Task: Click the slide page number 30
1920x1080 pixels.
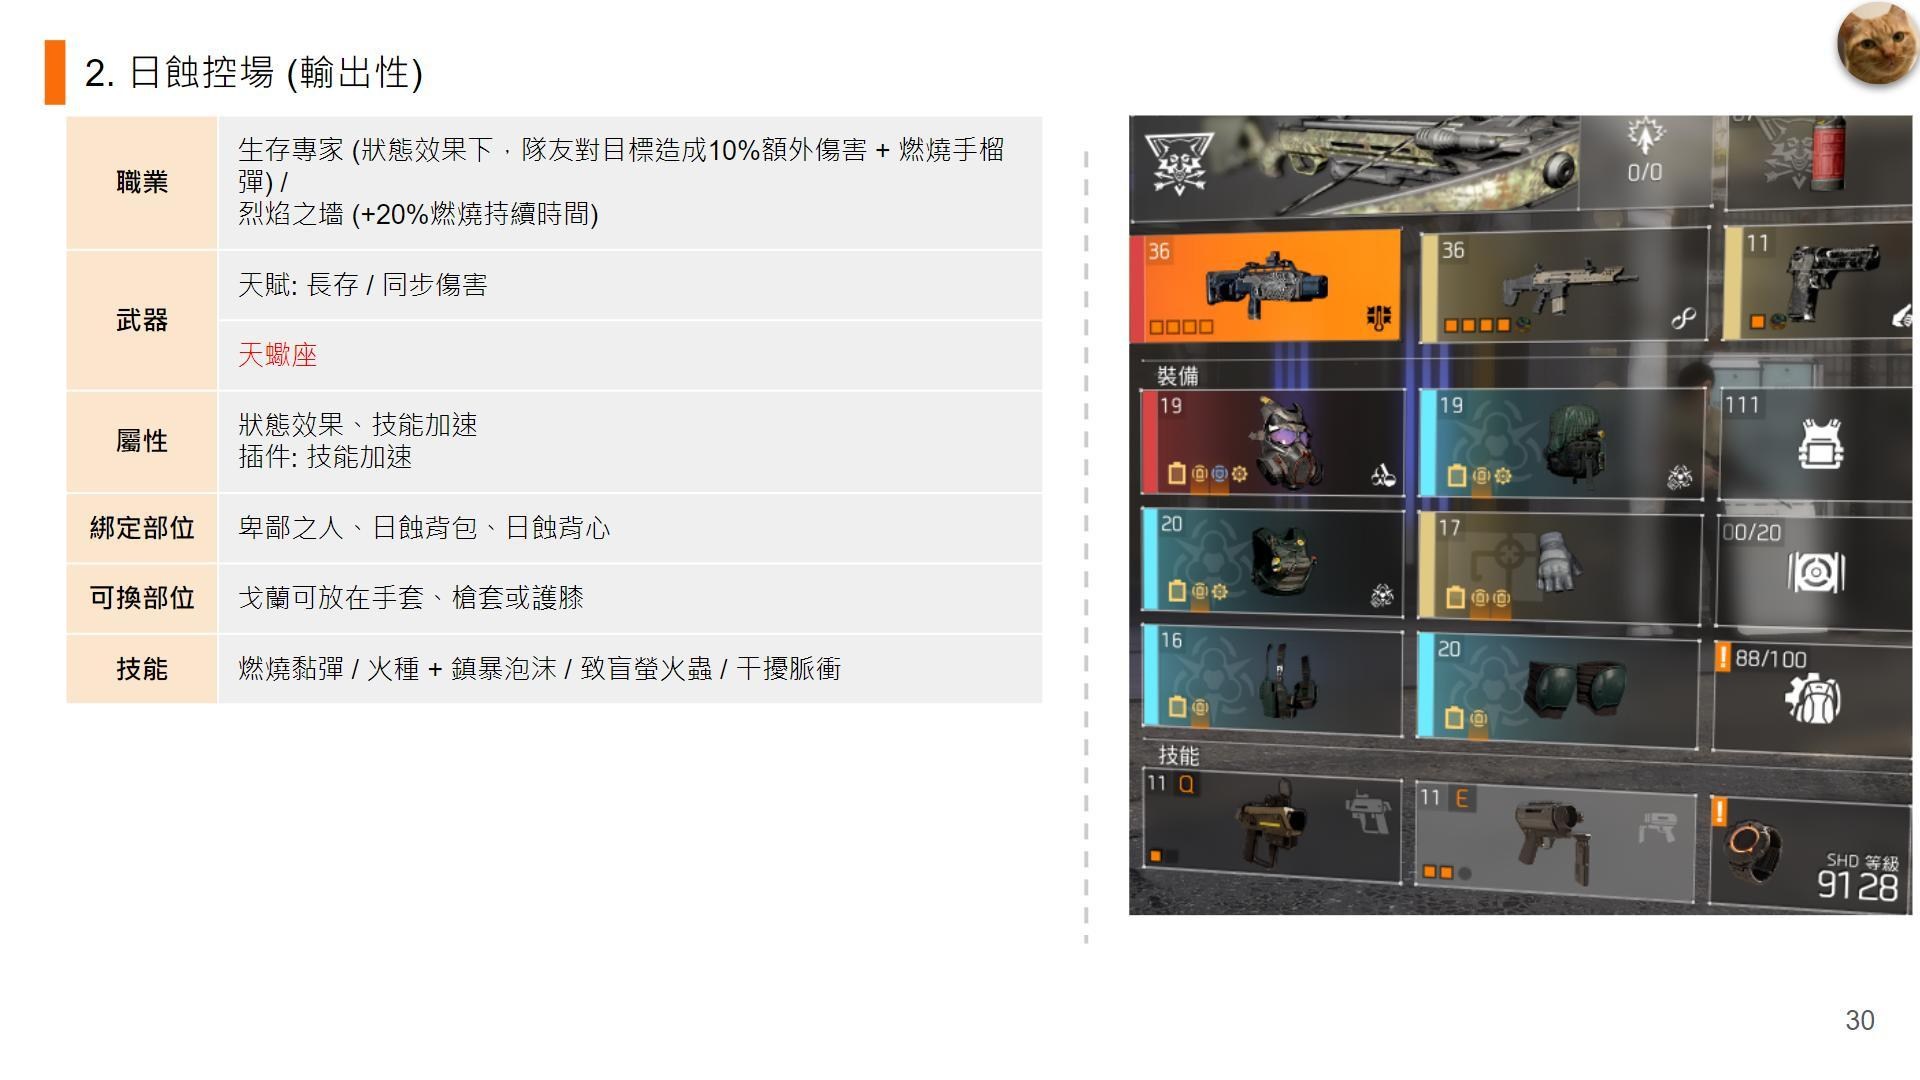Action: tap(1860, 1020)
